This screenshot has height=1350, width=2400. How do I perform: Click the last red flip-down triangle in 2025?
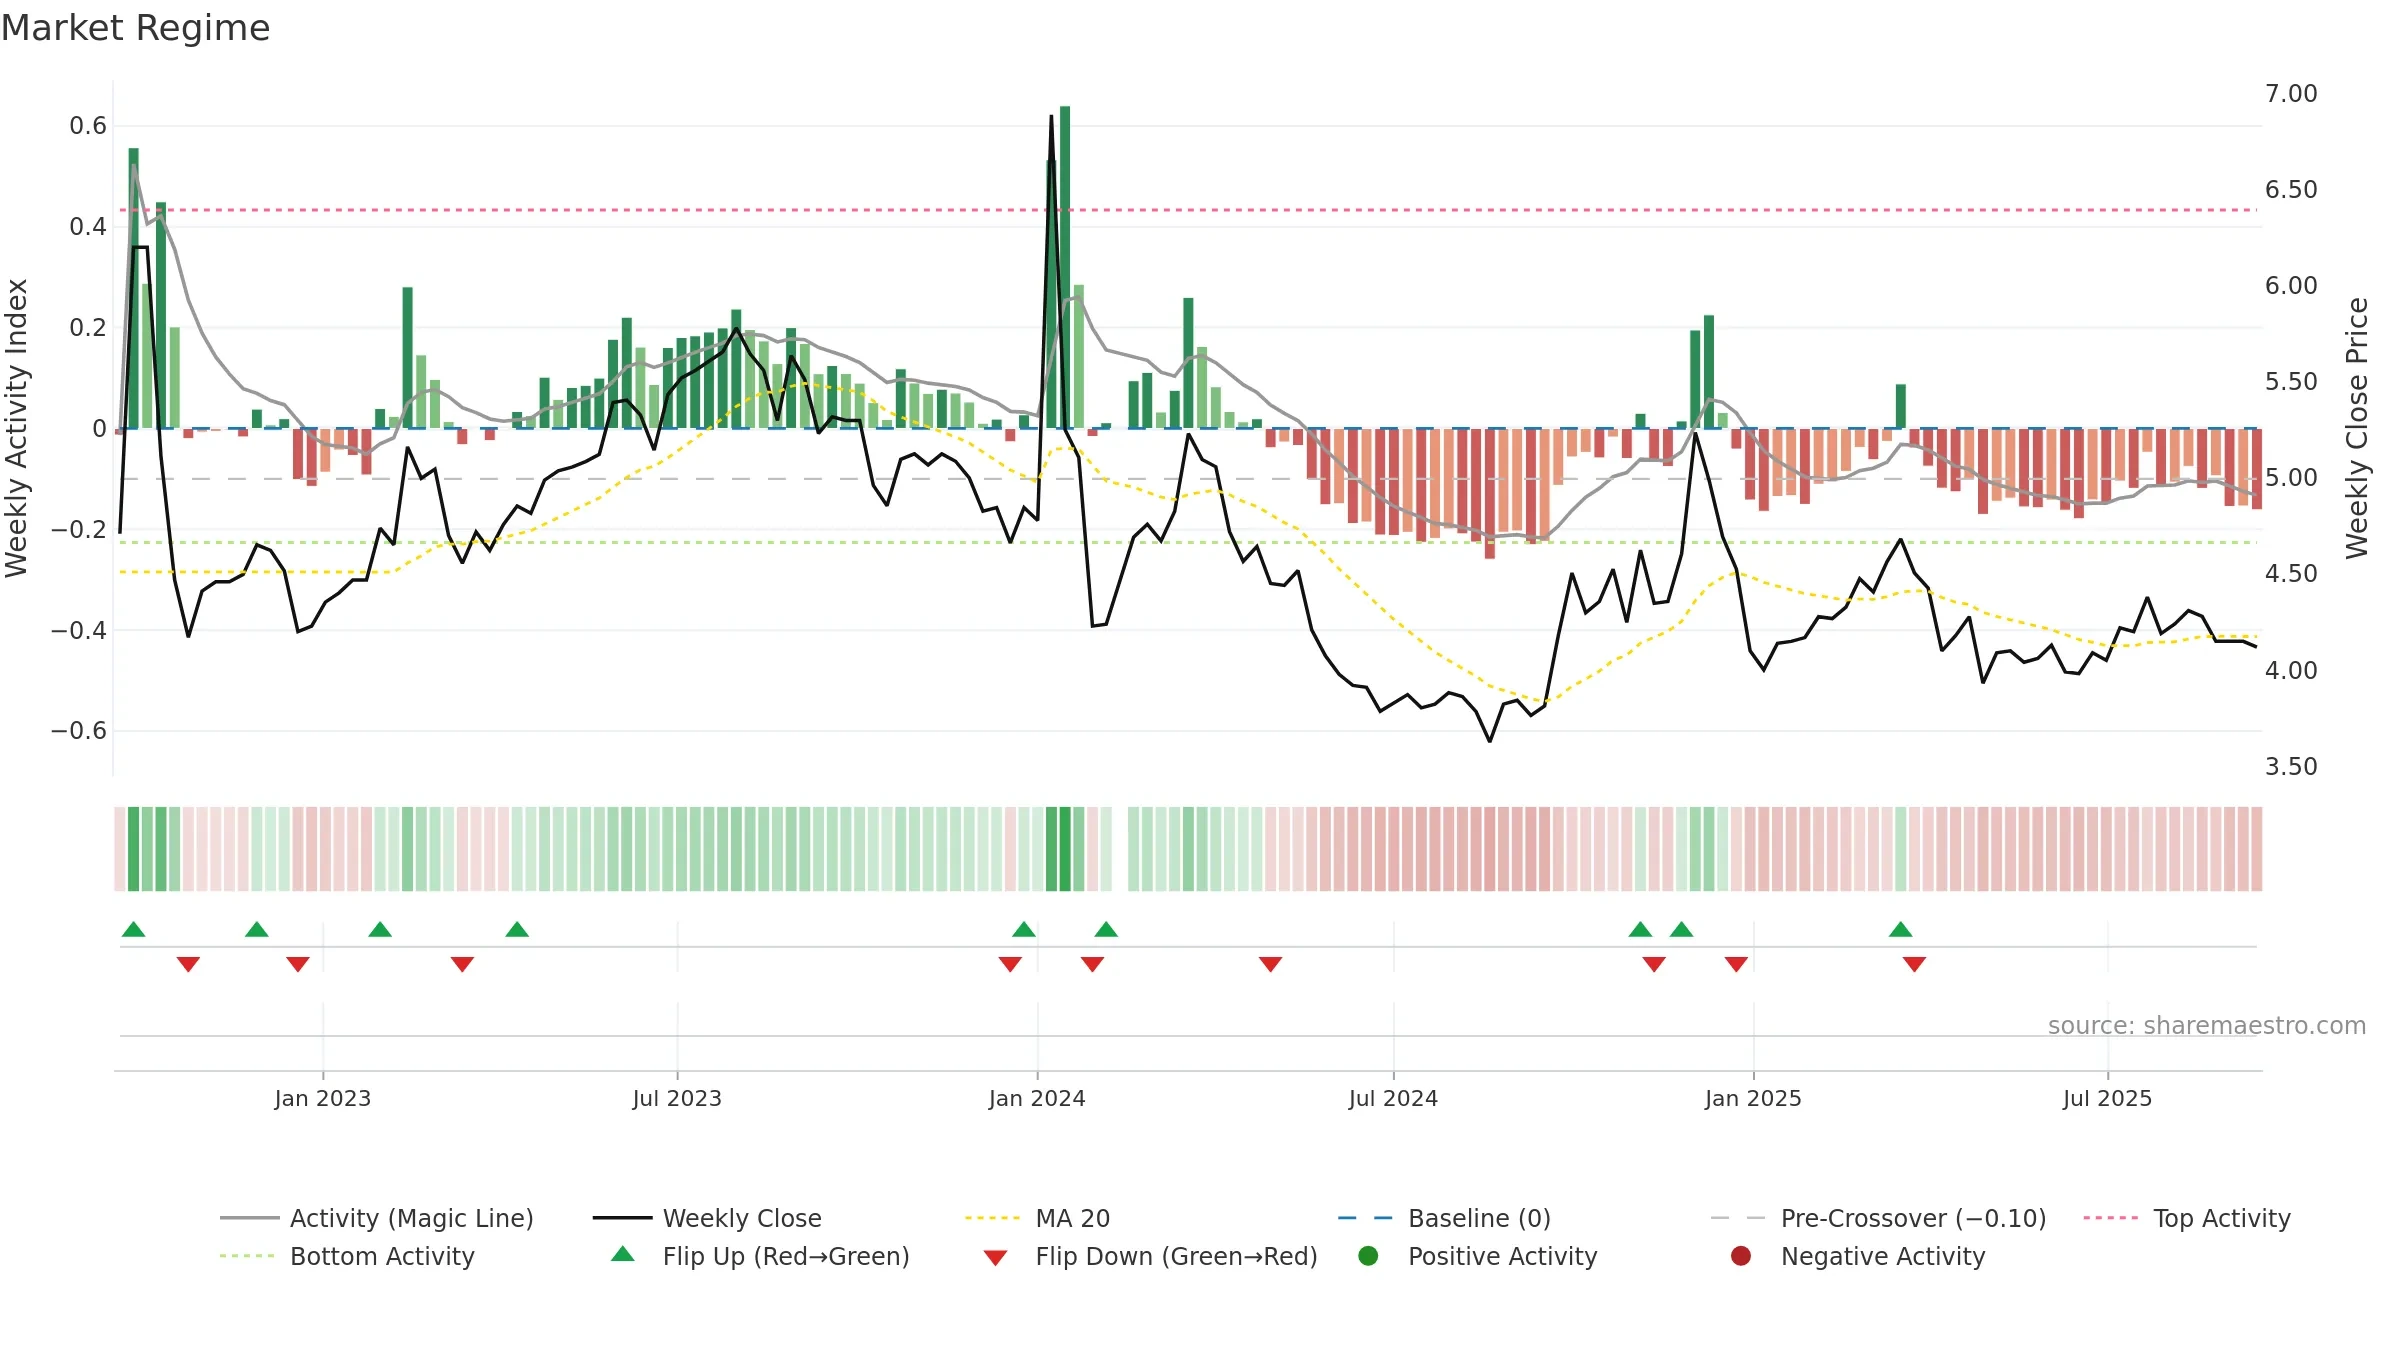tap(1914, 964)
